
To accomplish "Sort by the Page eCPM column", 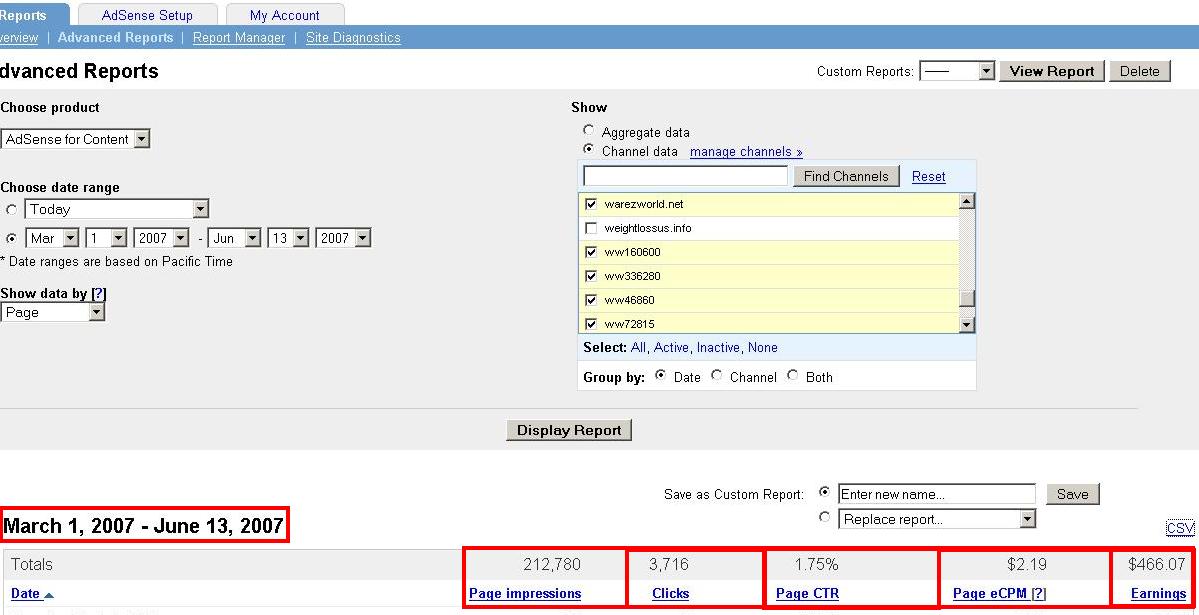I will 989,594.
